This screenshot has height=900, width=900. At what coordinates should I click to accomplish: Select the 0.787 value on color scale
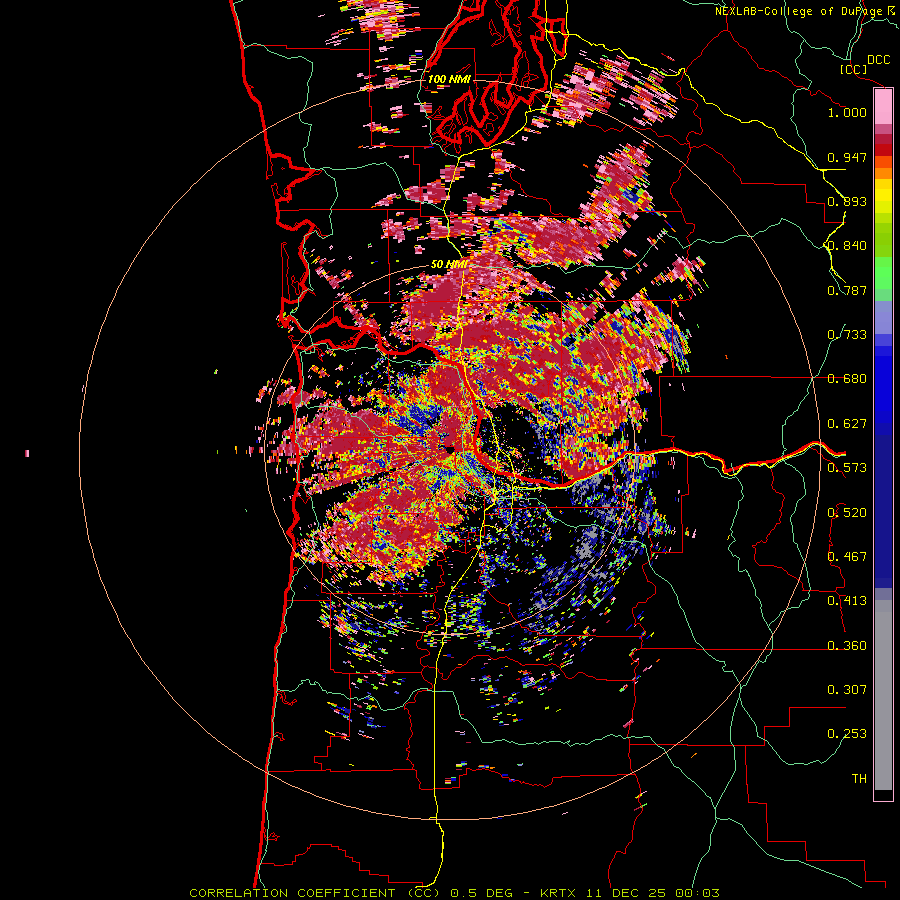(847, 290)
